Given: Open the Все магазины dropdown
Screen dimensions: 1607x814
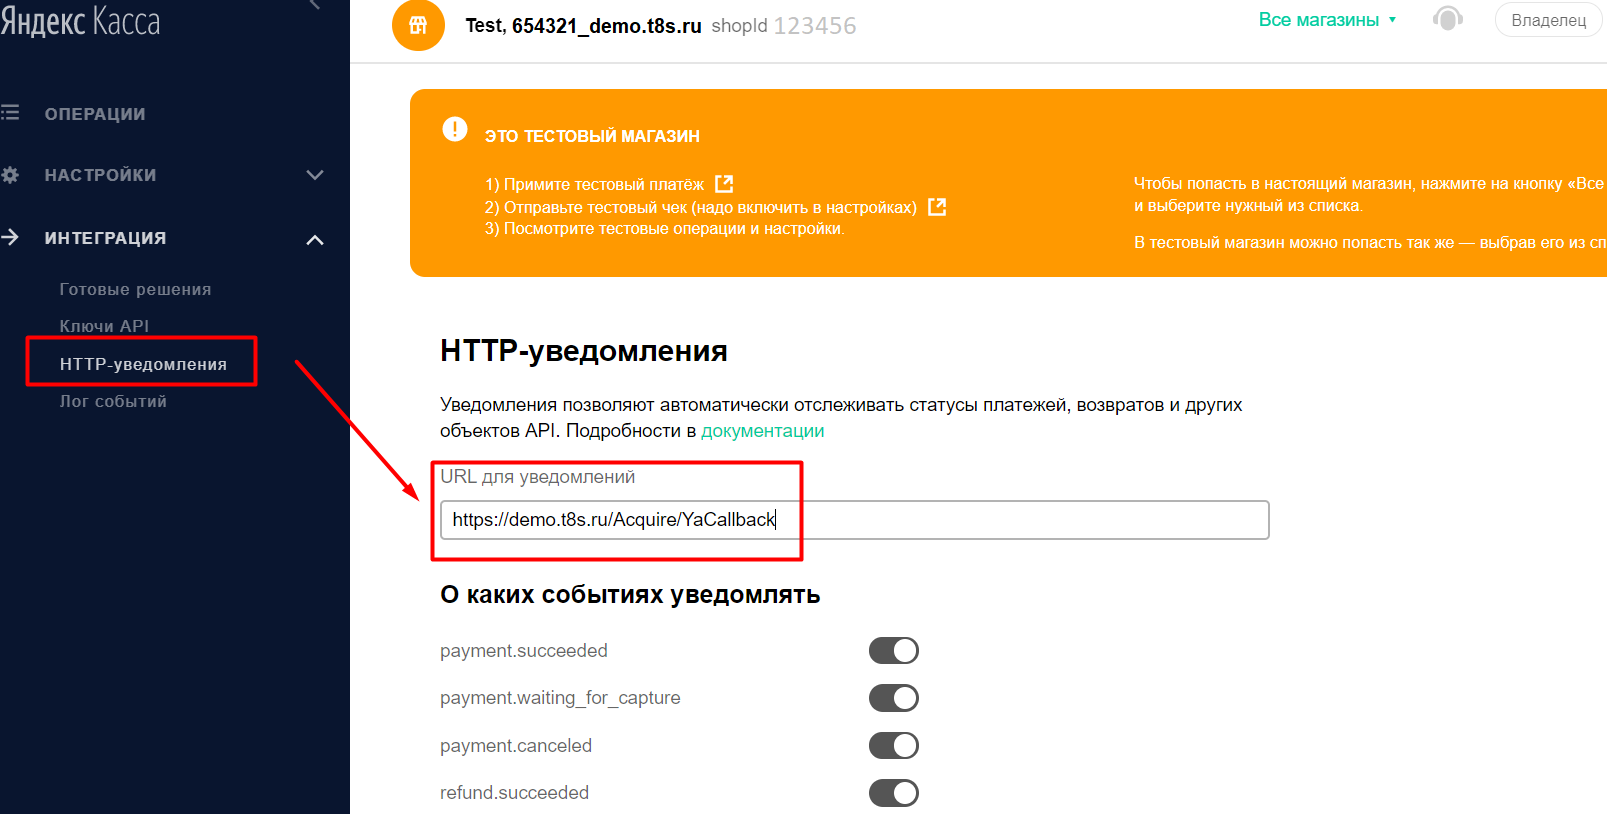Looking at the screenshot, I should pyautogui.click(x=1327, y=20).
